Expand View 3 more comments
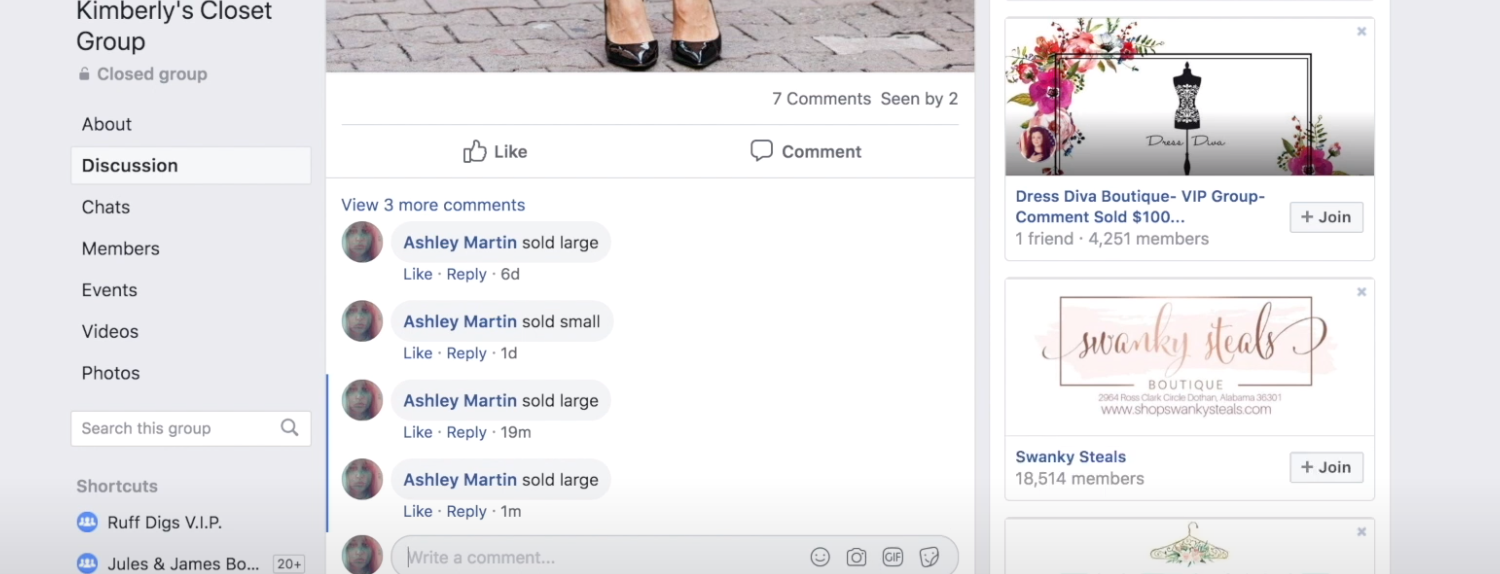This screenshot has width=1500, height=574. click(x=433, y=205)
